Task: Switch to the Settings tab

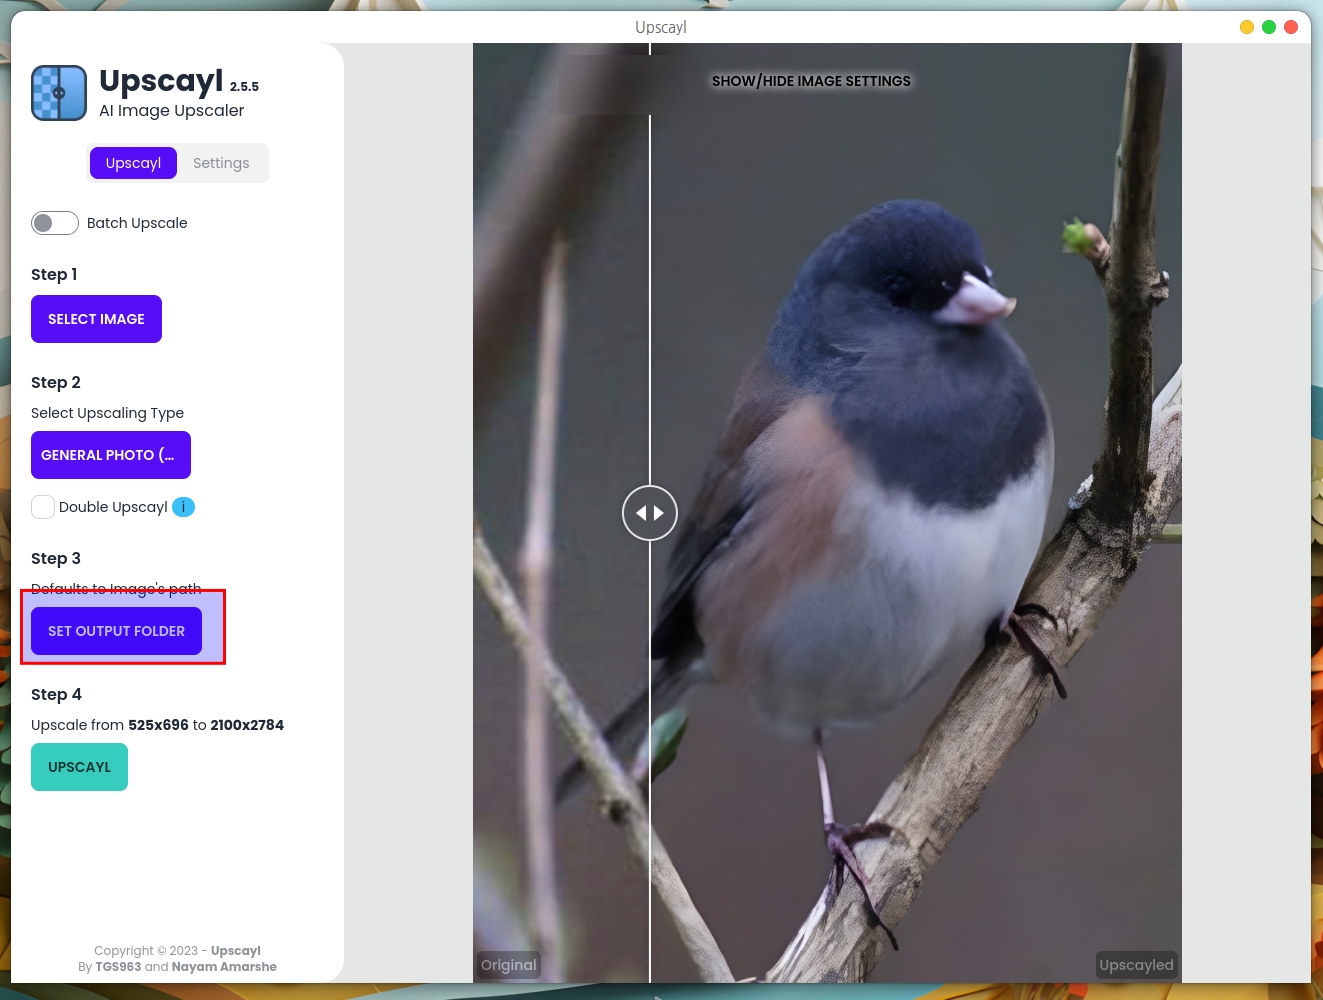Action: click(x=221, y=163)
